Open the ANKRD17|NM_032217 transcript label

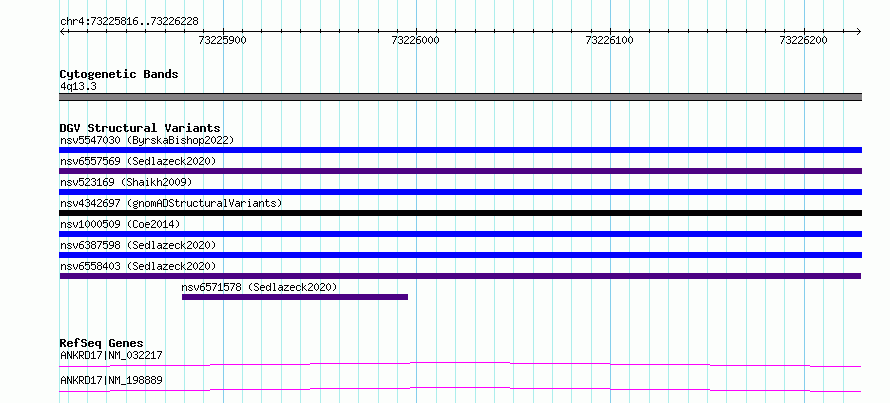pos(111,356)
